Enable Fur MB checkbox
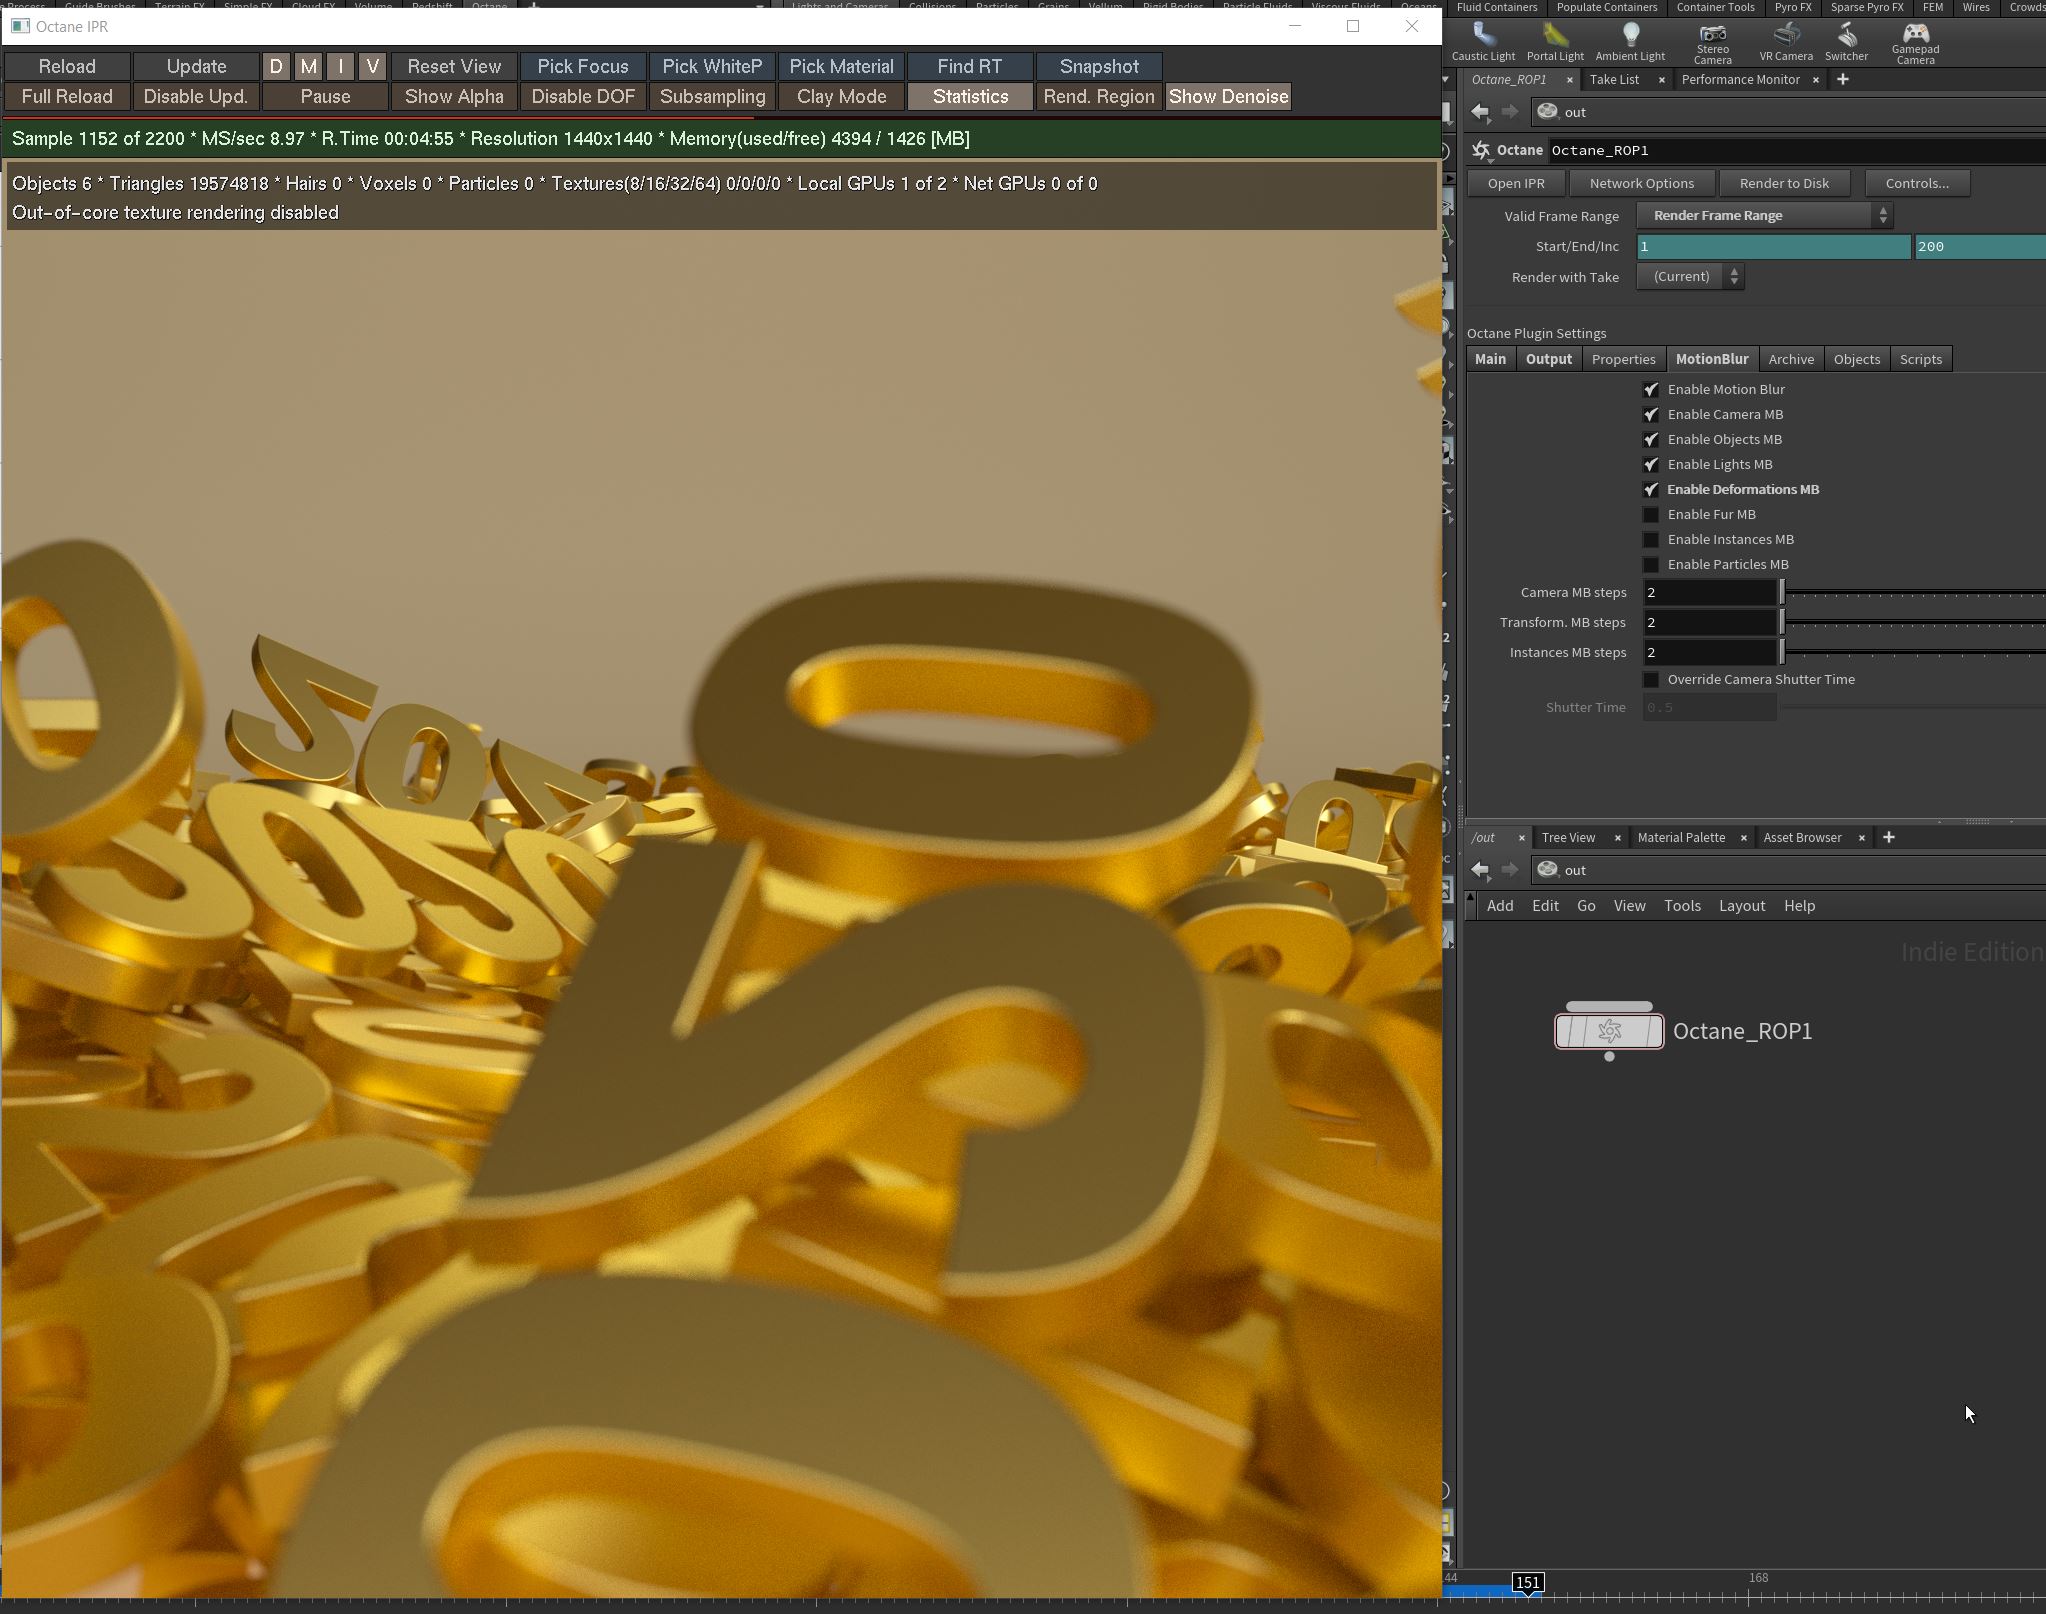Viewport: 2046px width, 1614px height. tap(1651, 514)
